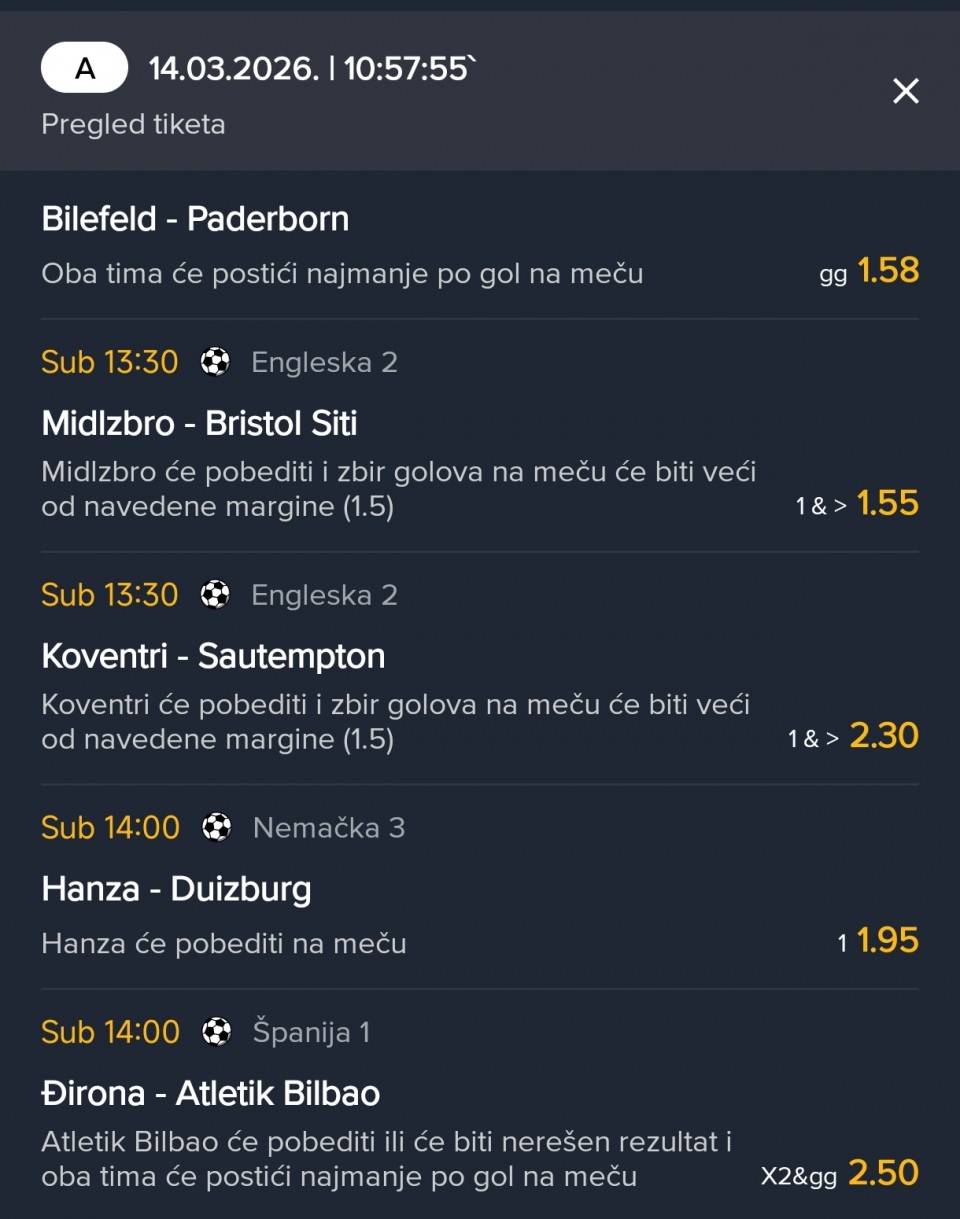Tap the gg 1.58 odds
960x1219 pixels.
click(887, 271)
